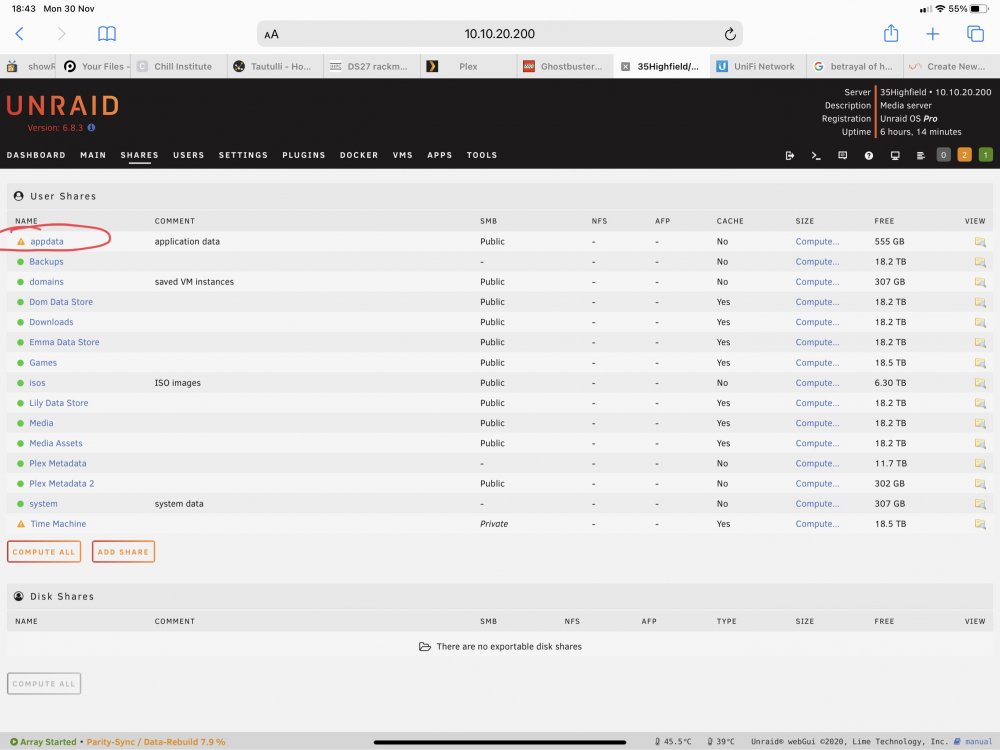Open the Dashboard menu item
The image size is (1000, 750).
pos(36,155)
